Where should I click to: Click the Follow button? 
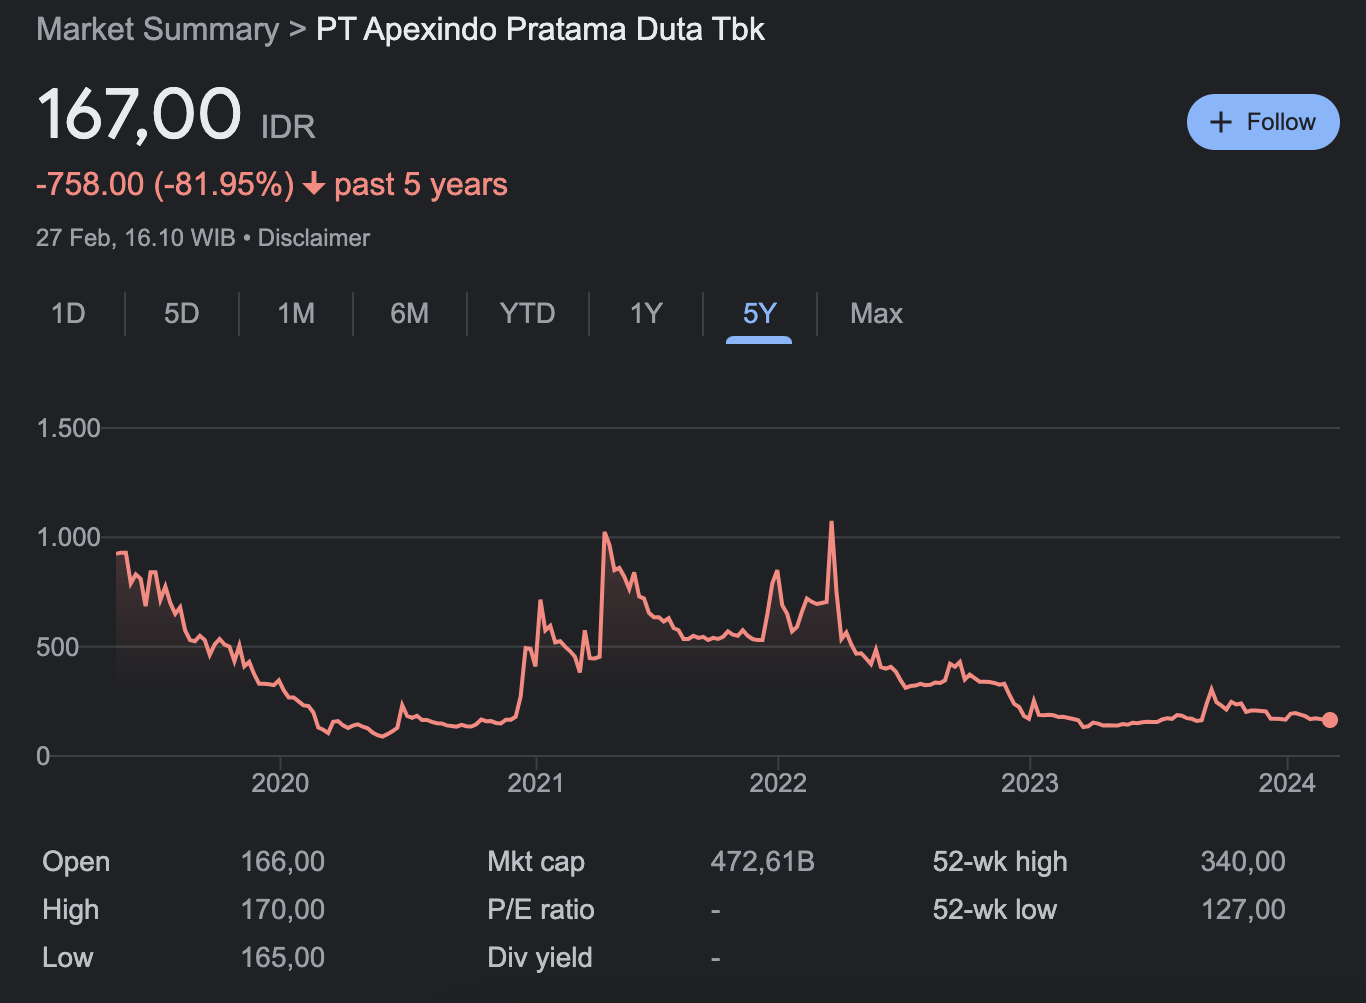tap(1263, 121)
